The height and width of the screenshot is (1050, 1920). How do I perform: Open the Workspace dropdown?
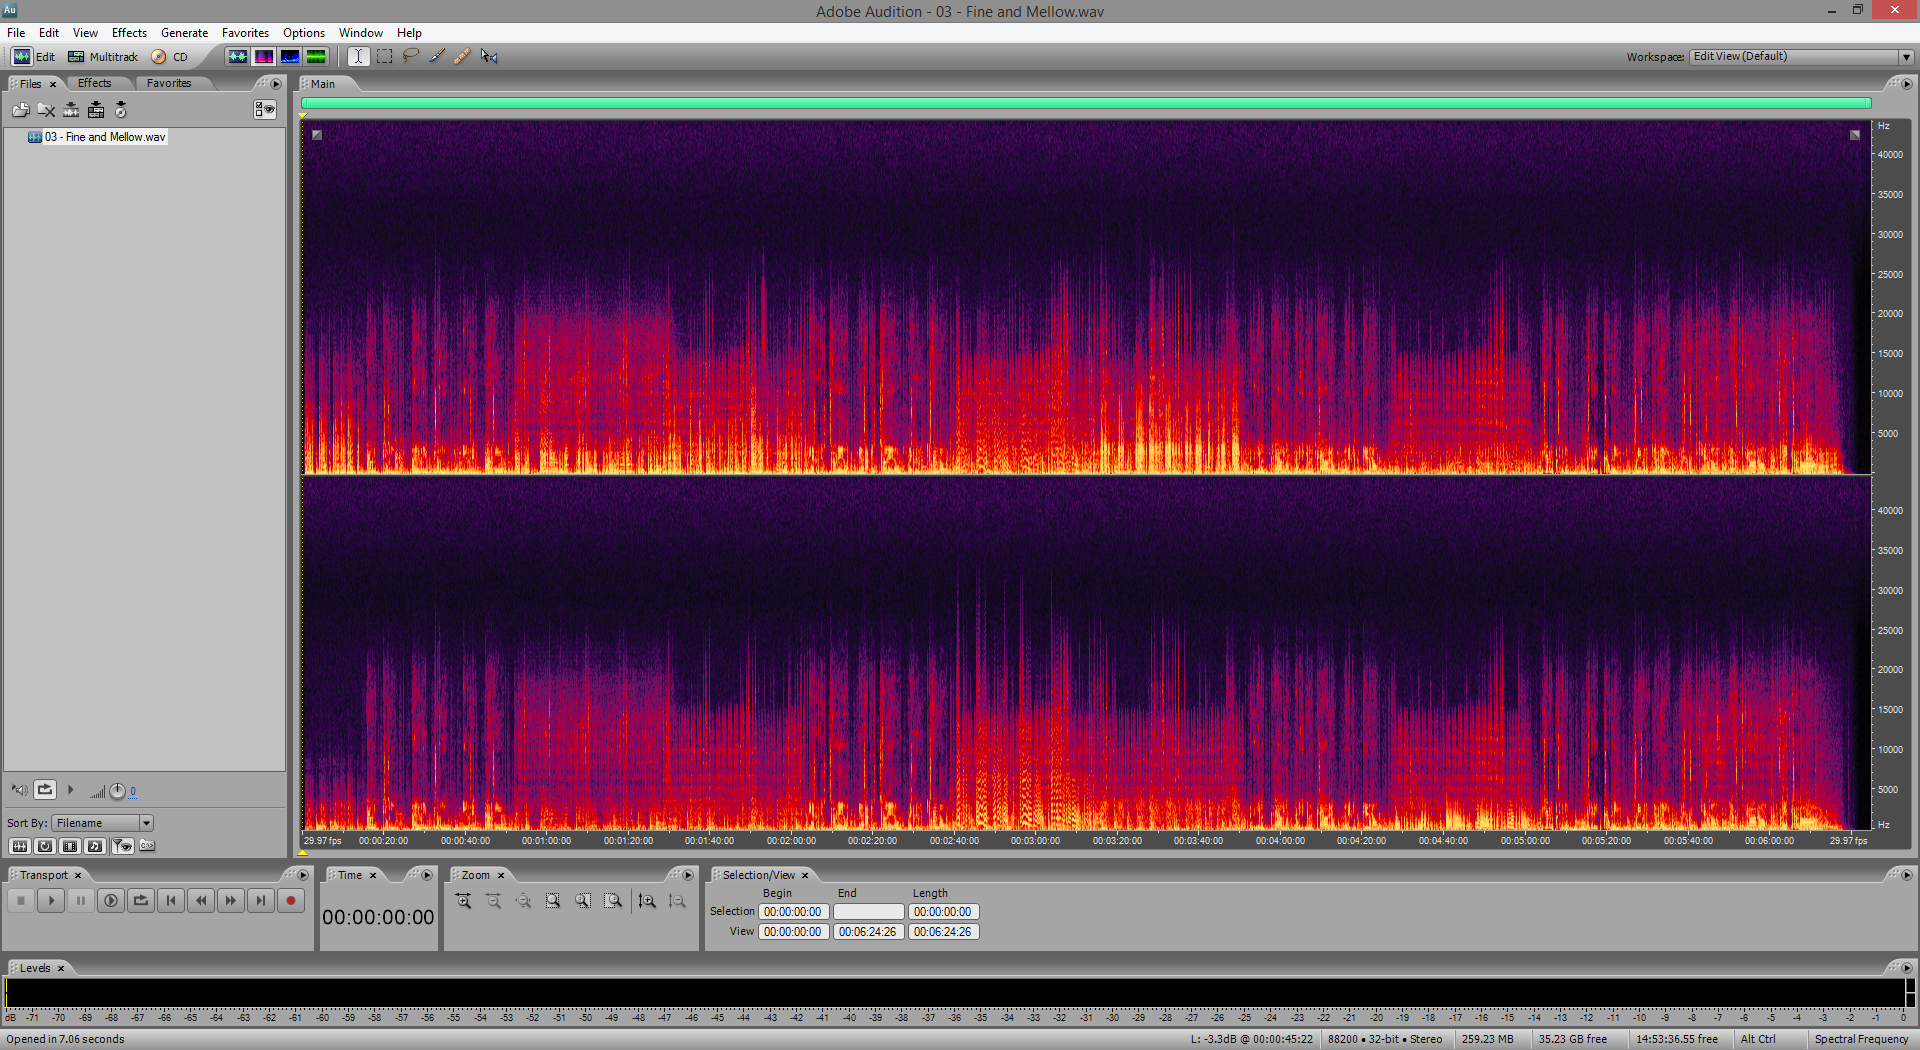pyautogui.click(x=1802, y=57)
